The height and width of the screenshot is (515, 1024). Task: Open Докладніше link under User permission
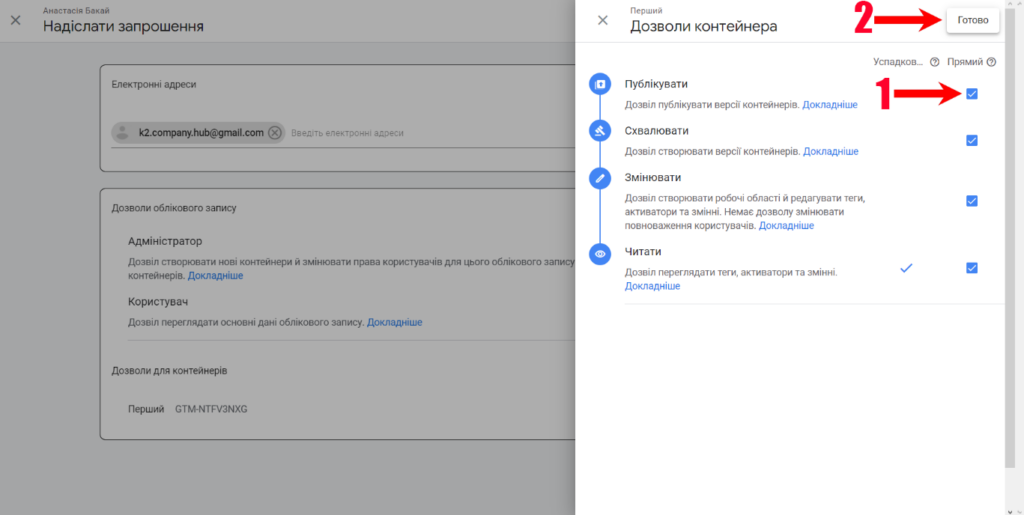[x=394, y=322]
